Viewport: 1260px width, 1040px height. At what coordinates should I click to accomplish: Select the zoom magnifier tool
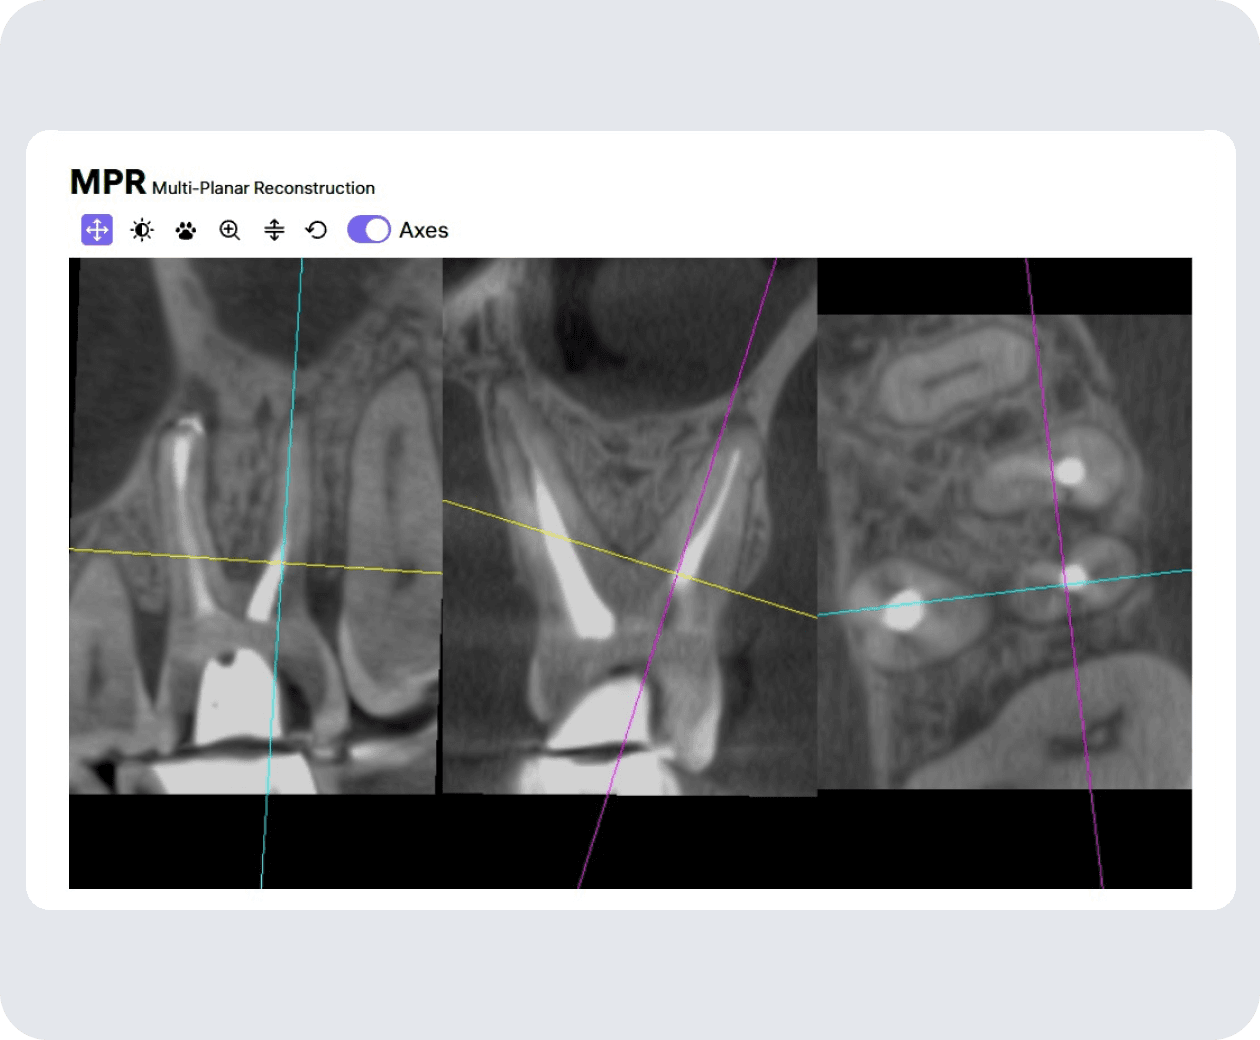[x=230, y=230]
